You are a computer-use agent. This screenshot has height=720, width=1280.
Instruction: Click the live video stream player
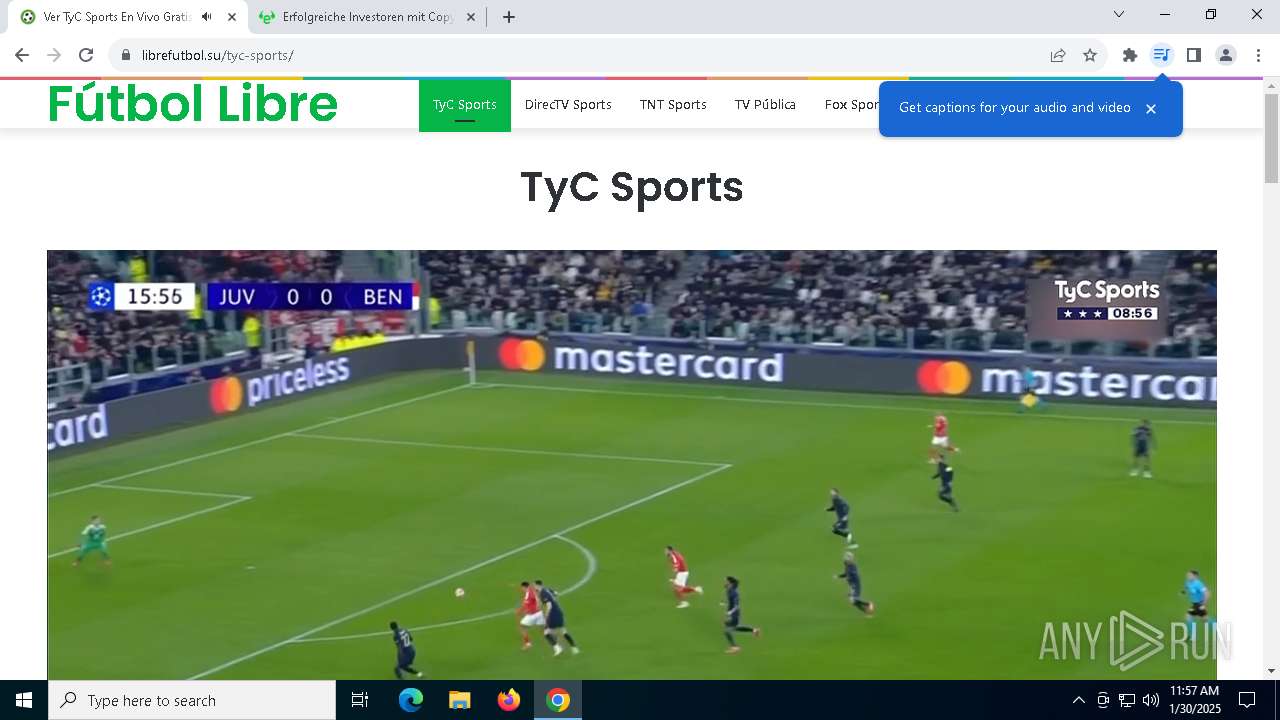click(x=632, y=465)
